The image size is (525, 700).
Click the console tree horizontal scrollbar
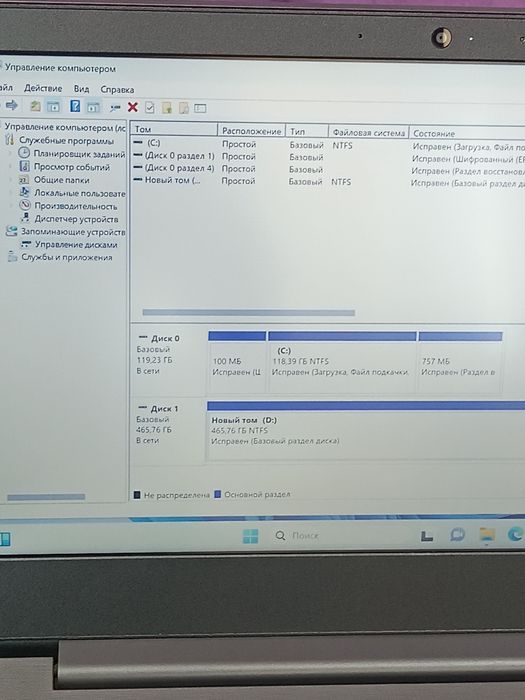pos(46,496)
